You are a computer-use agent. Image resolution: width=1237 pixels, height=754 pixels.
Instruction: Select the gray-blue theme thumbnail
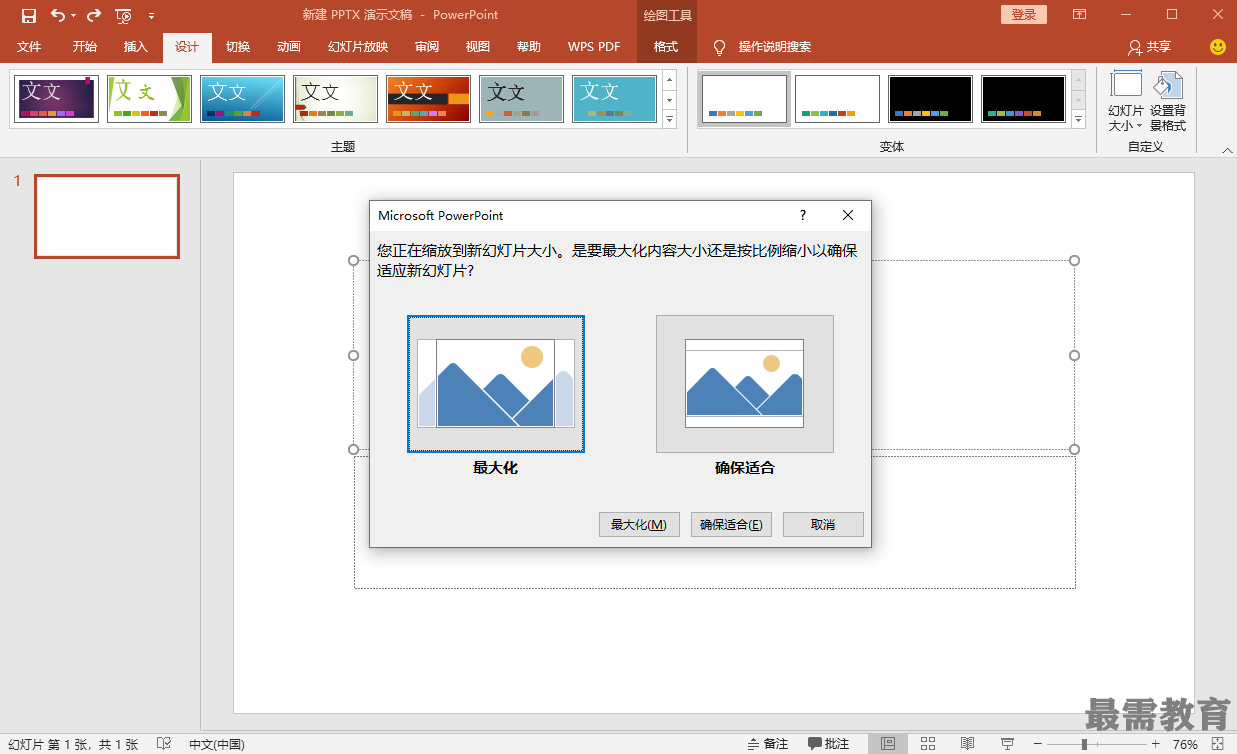click(x=521, y=99)
